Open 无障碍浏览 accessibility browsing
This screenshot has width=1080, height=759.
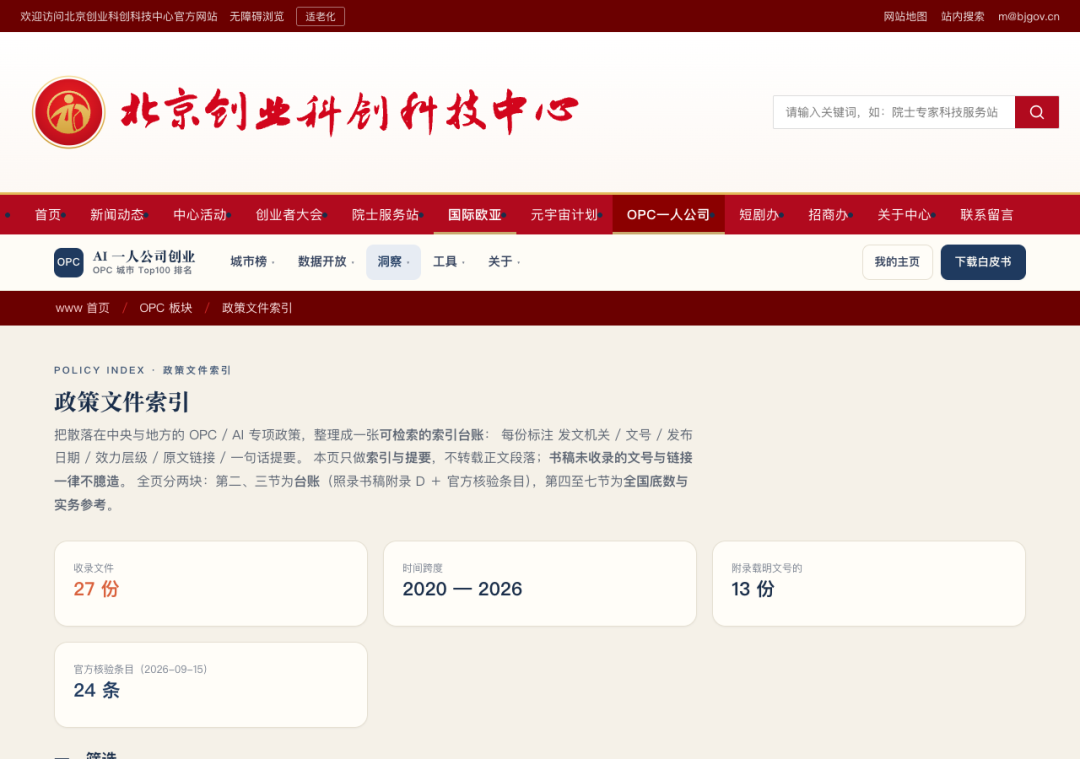pyautogui.click(x=256, y=17)
